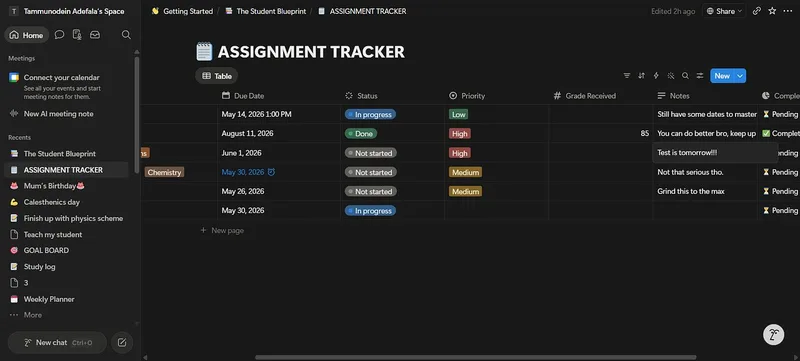Go to Getting Started breadcrumb
Viewport: 800px width, 361px height.
[x=182, y=11]
